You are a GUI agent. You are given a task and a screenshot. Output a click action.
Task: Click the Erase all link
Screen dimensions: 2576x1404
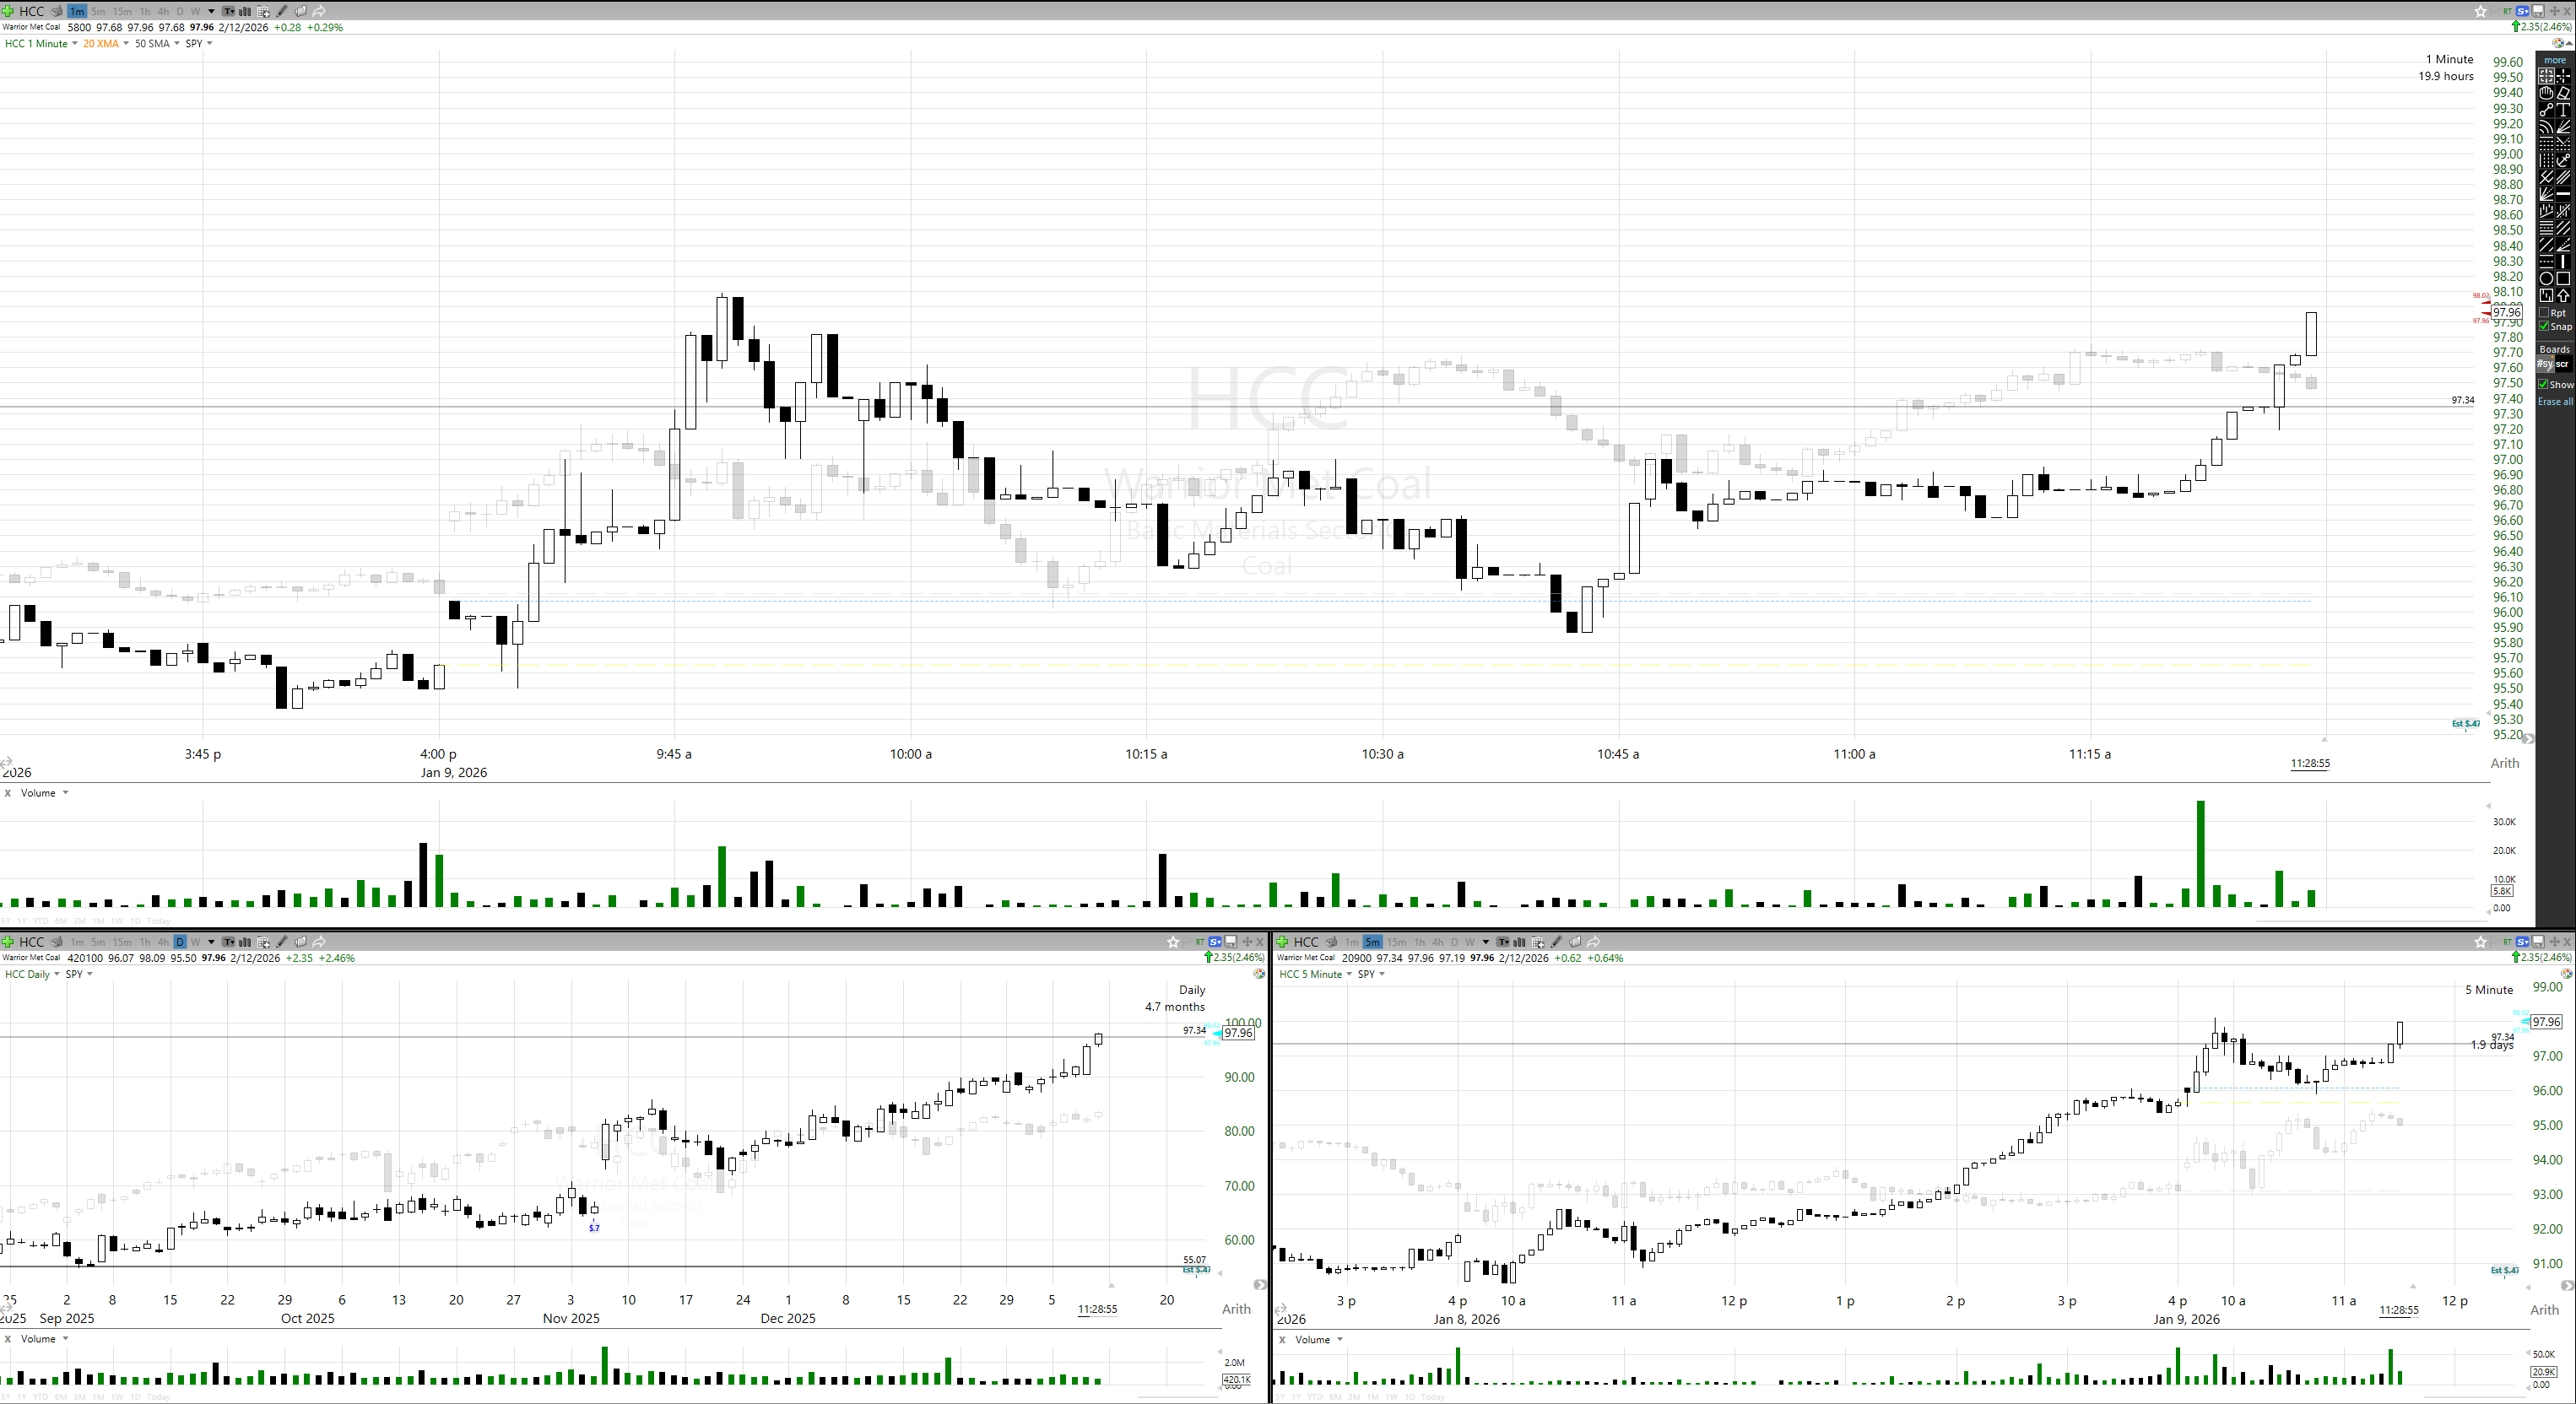pyautogui.click(x=2555, y=402)
